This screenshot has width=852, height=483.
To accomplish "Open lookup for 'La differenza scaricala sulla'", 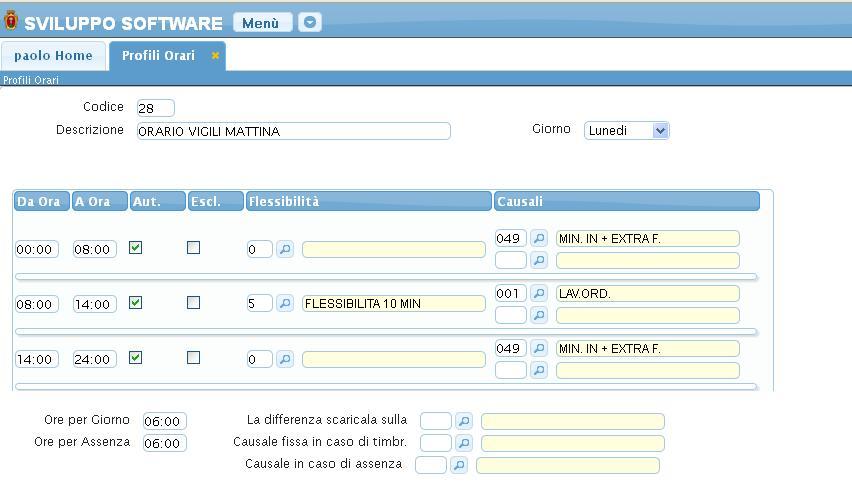I will tap(463, 421).
